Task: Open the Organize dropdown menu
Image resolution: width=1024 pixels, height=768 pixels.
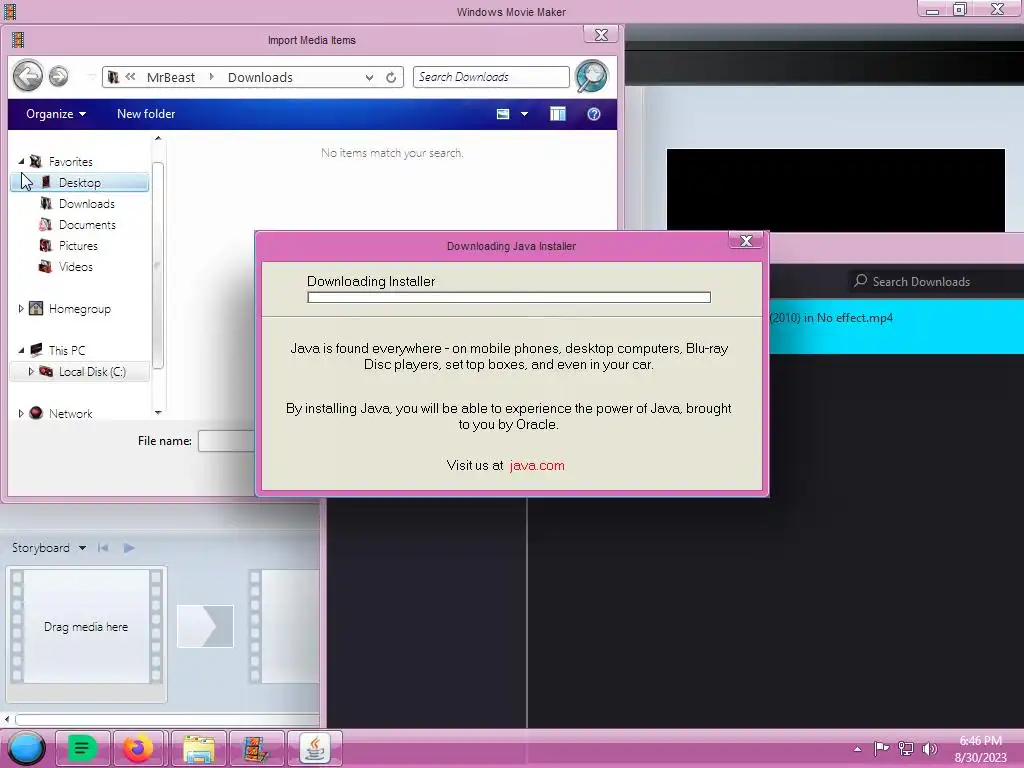Action: point(56,114)
